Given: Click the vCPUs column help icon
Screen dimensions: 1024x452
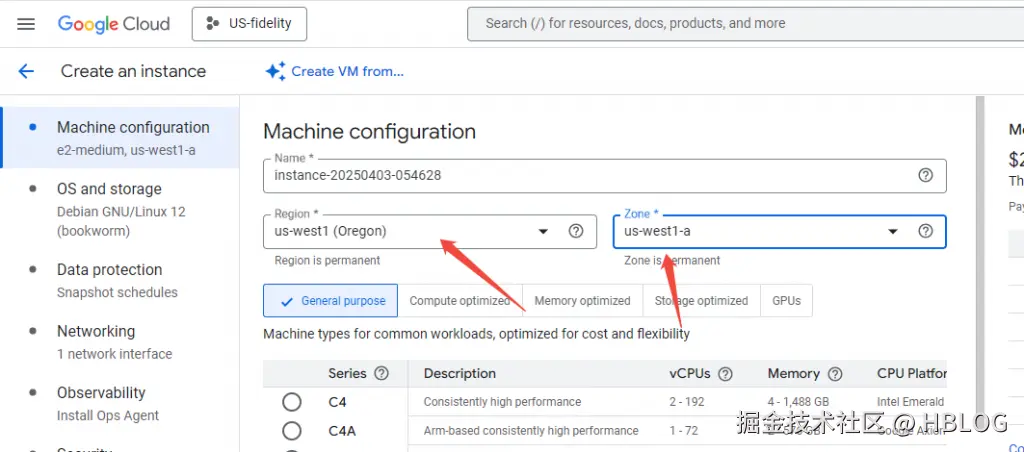Looking at the screenshot, I should (725, 374).
